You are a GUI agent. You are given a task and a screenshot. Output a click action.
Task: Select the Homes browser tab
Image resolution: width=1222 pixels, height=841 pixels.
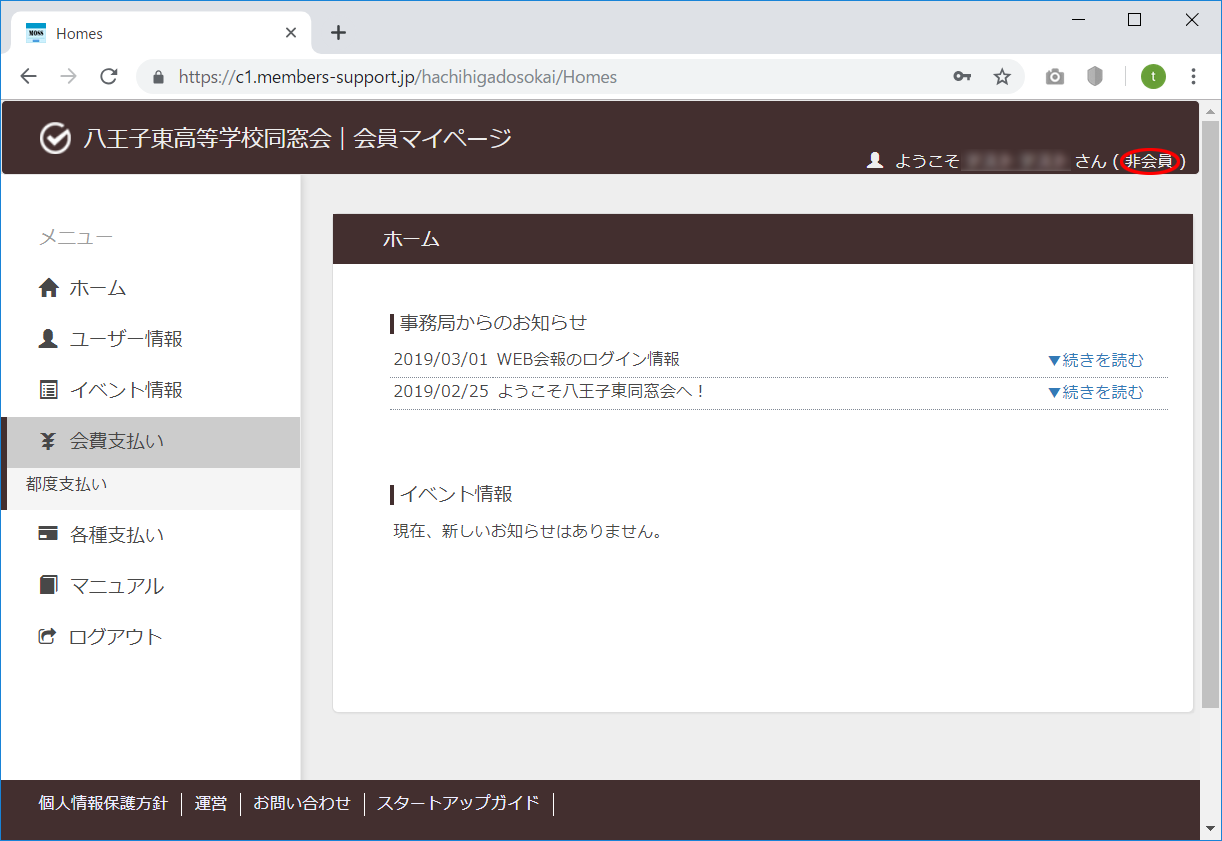(161, 33)
